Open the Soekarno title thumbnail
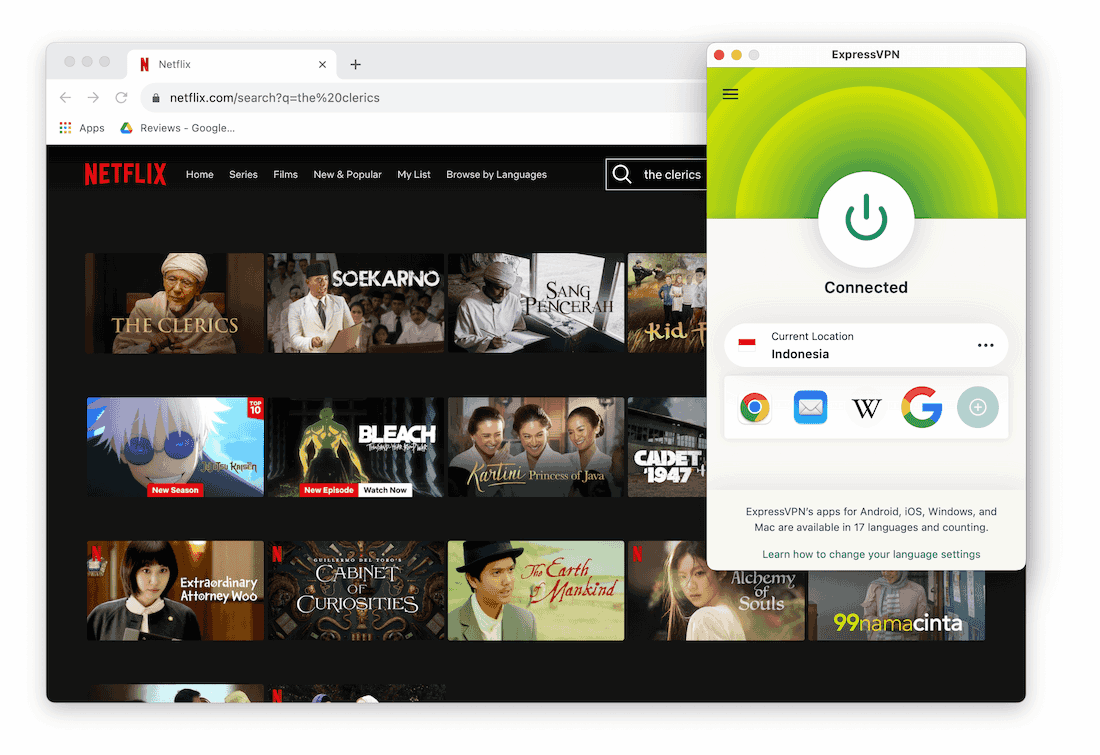 356,303
